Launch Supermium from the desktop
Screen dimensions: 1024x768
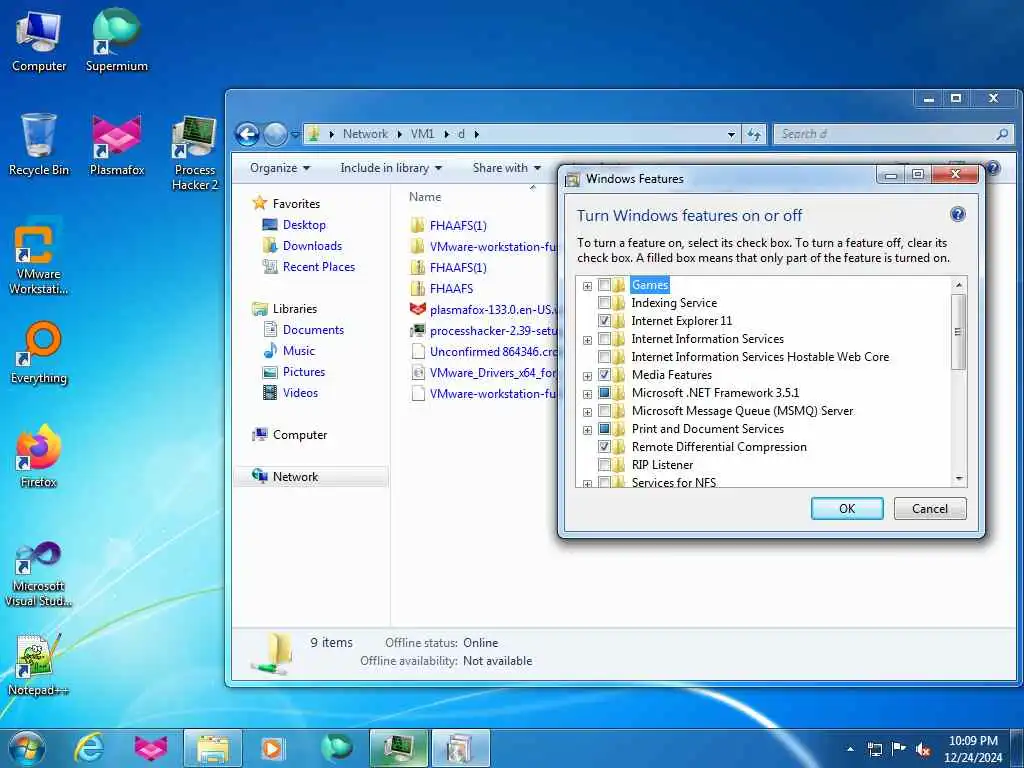coord(116,41)
